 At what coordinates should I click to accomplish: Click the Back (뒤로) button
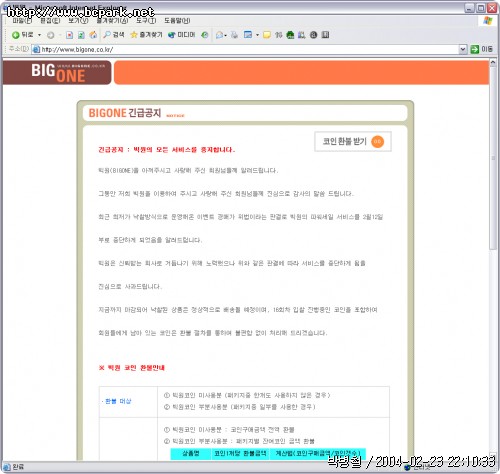[22, 35]
